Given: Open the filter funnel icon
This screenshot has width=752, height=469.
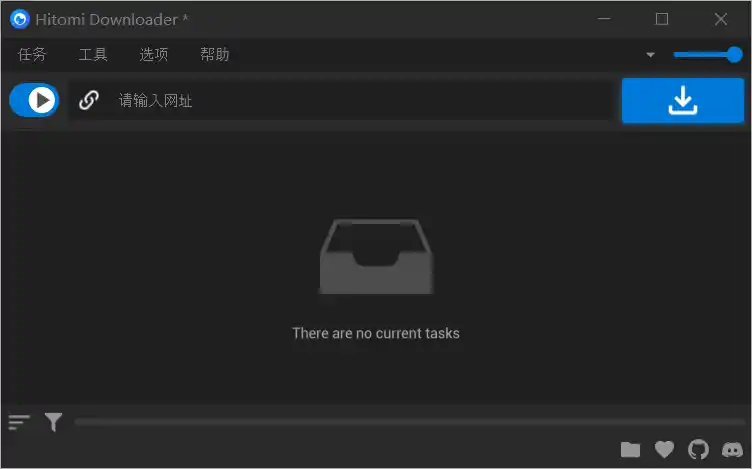Looking at the screenshot, I should pyautogui.click(x=53, y=422).
